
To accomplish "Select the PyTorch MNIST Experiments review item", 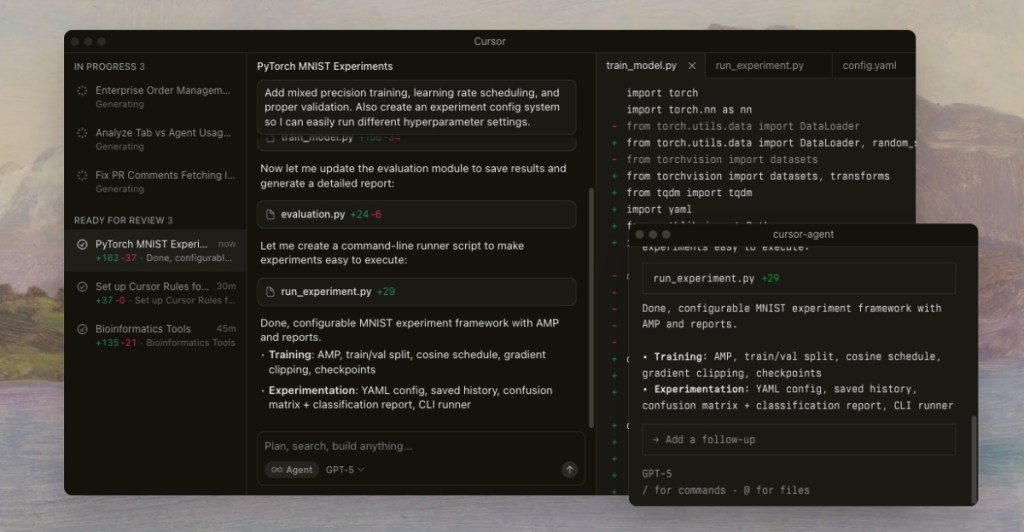I will pos(155,251).
